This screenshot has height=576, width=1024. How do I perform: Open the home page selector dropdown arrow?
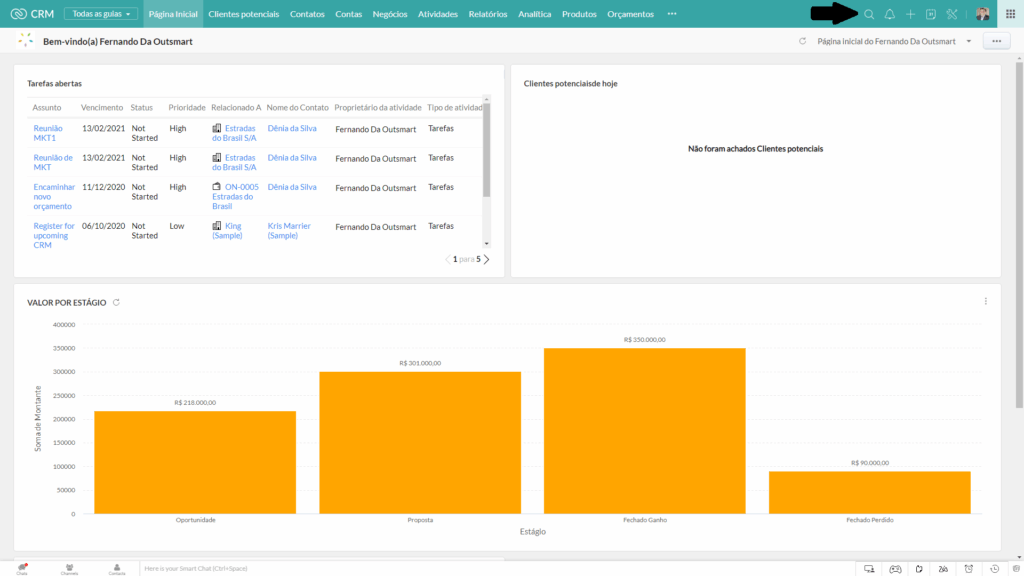pos(968,41)
